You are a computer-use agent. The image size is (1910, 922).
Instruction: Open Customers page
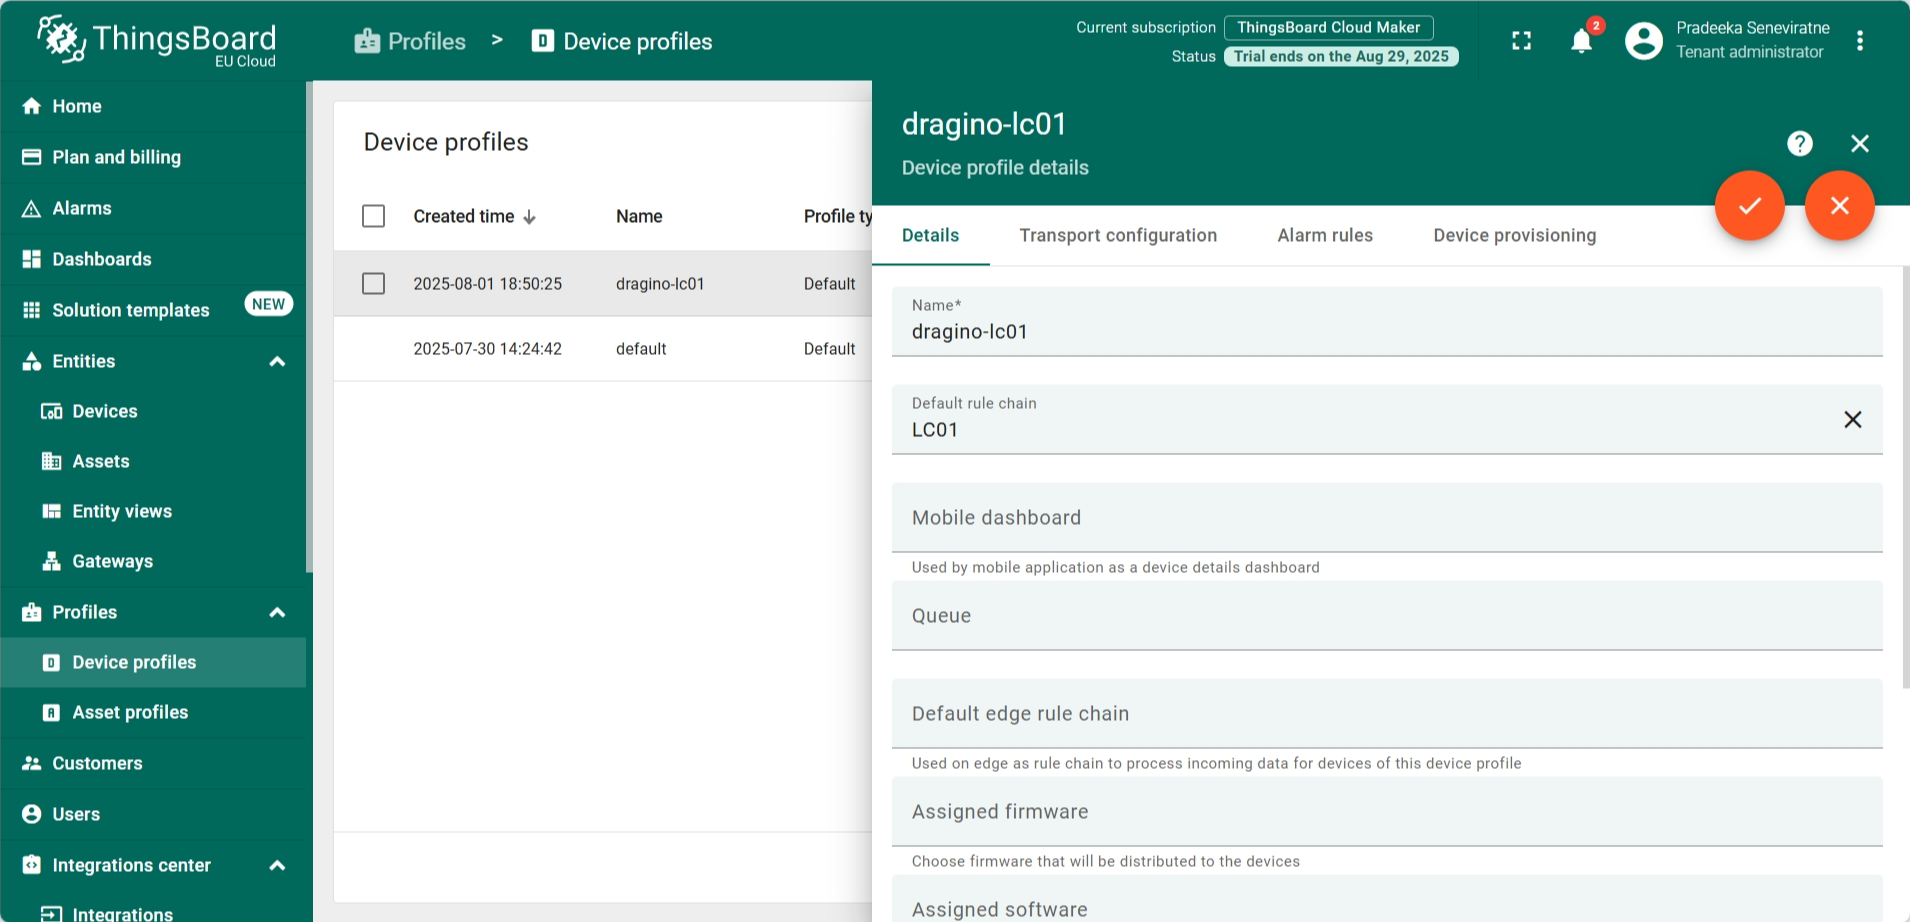coord(153,763)
